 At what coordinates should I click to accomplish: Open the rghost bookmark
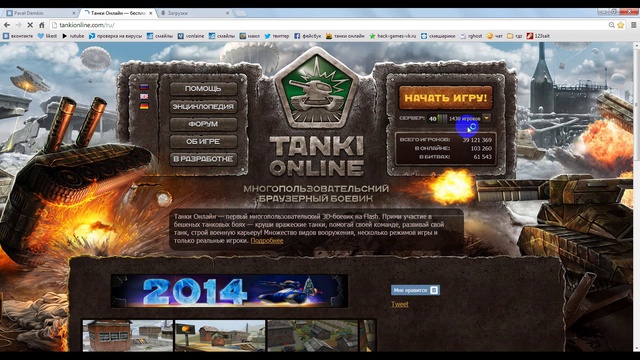click(471, 36)
